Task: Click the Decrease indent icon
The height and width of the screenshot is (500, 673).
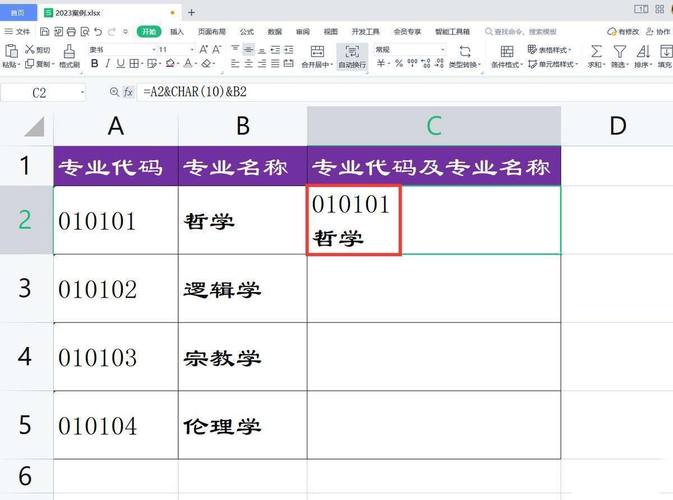Action: click(x=275, y=50)
